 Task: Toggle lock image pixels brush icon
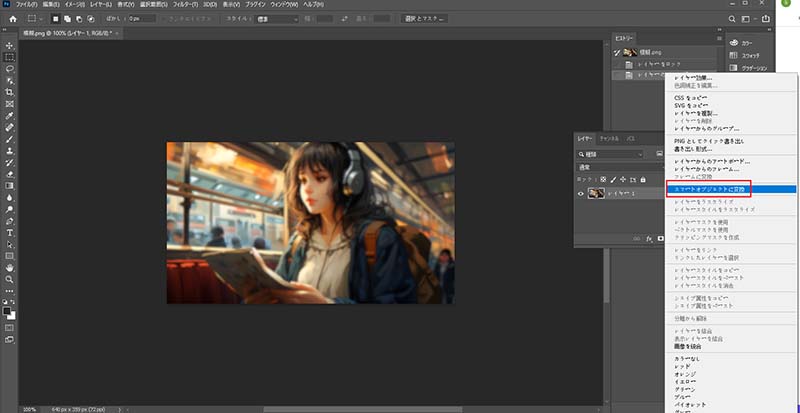click(x=614, y=180)
